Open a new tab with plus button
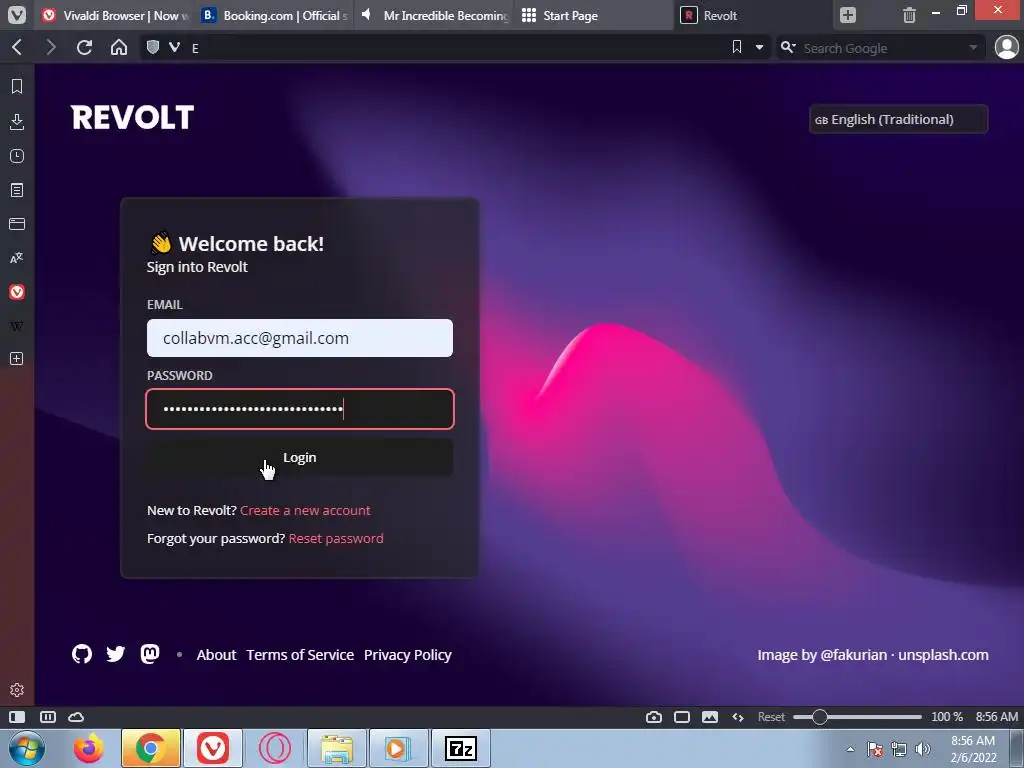Image resolution: width=1024 pixels, height=768 pixels. [x=848, y=15]
